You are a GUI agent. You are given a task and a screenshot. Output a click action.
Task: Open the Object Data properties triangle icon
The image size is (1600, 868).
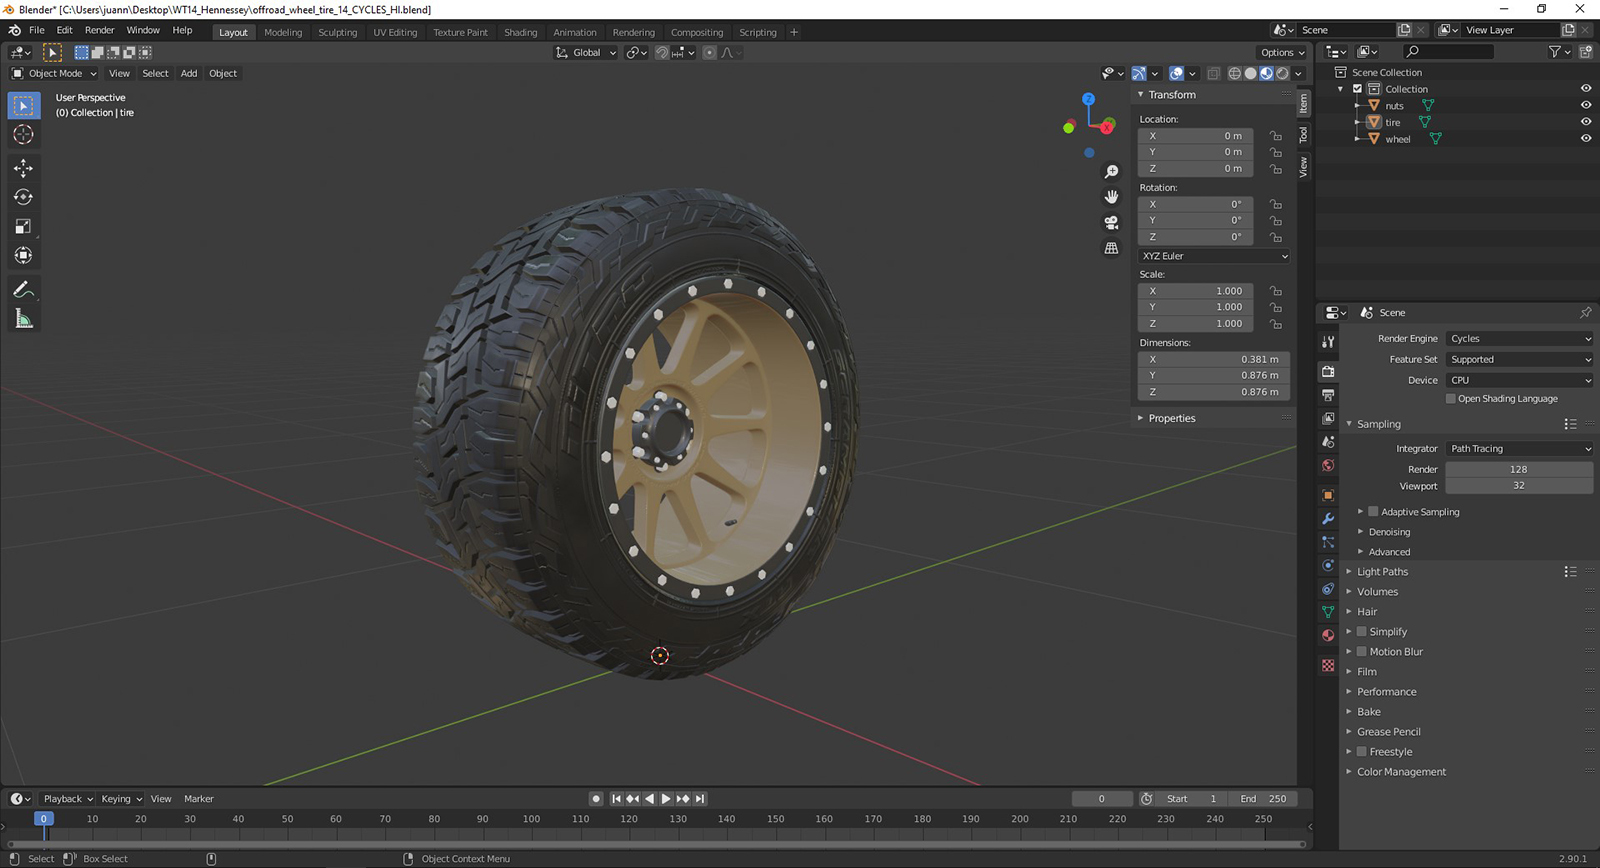pos(1328,612)
